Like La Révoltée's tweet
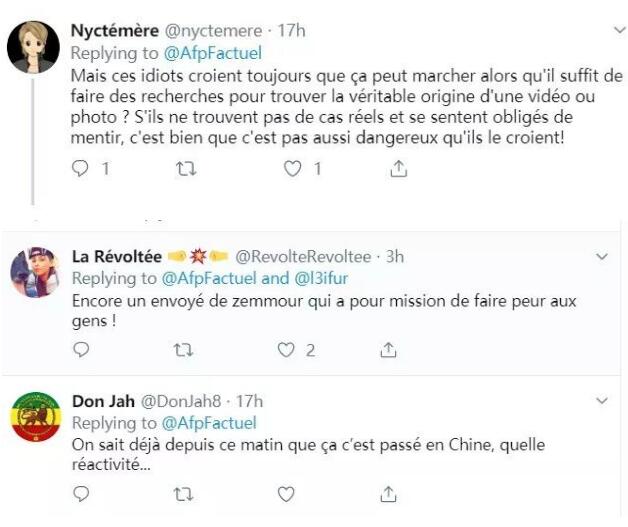 (x=286, y=350)
